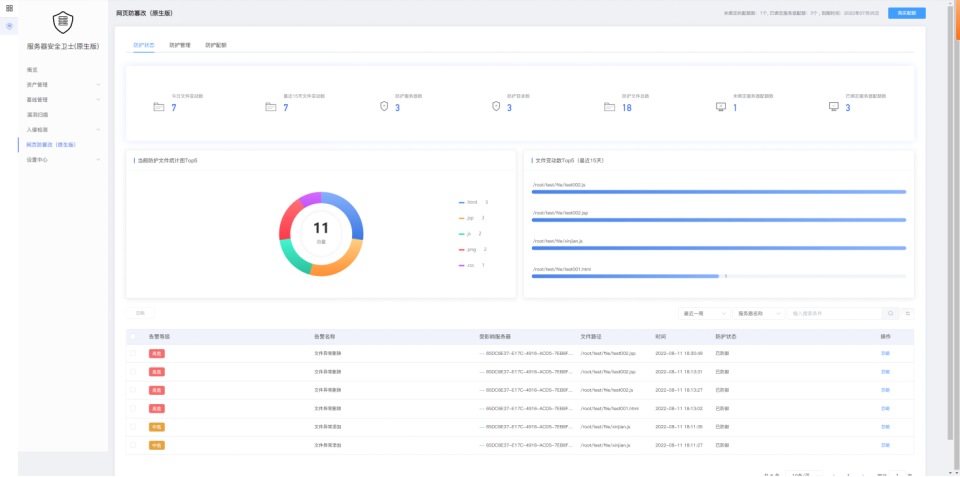Click the progress bar for /root/test/file/test002.js
This screenshot has height=477, width=960.
(719, 192)
